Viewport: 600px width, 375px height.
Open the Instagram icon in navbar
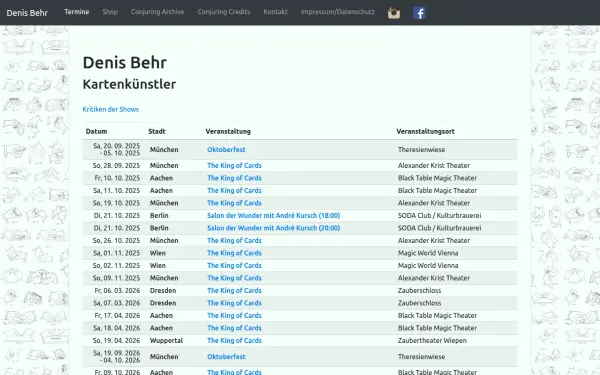[394, 13]
